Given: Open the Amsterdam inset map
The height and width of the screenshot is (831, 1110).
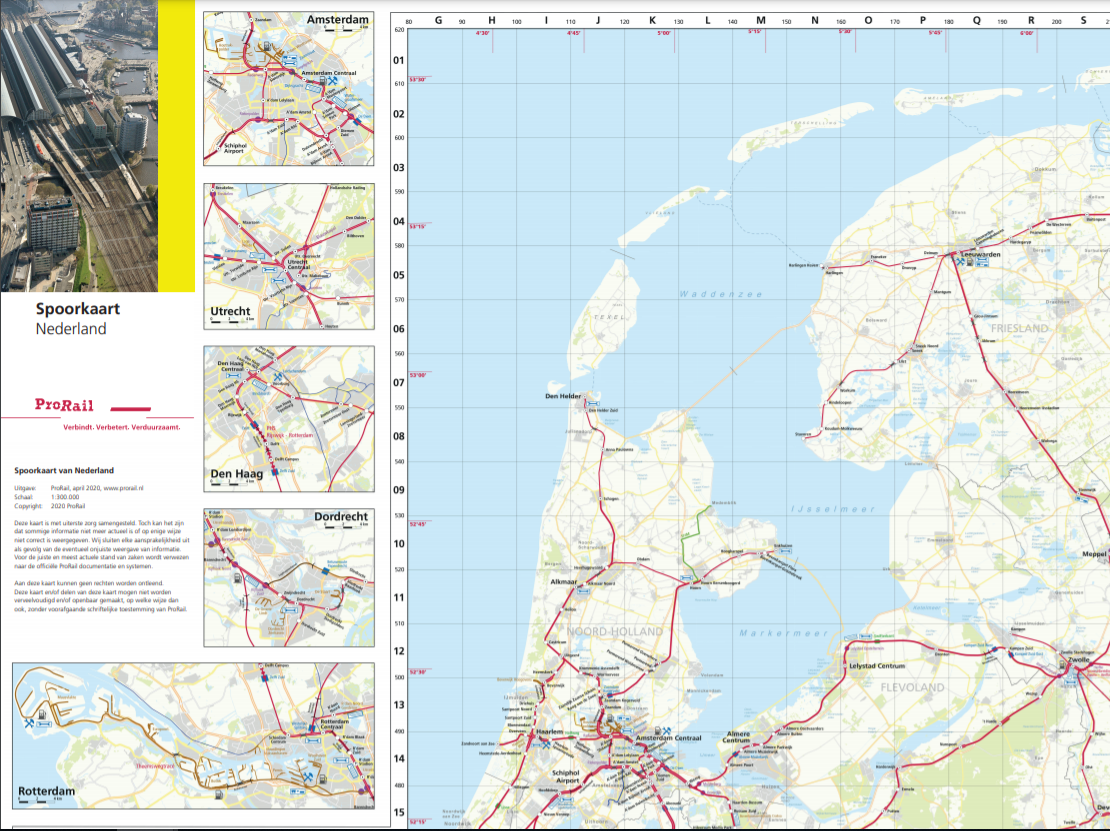Looking at the screenshot, I should pyautogui.click(x=288, y=85).
